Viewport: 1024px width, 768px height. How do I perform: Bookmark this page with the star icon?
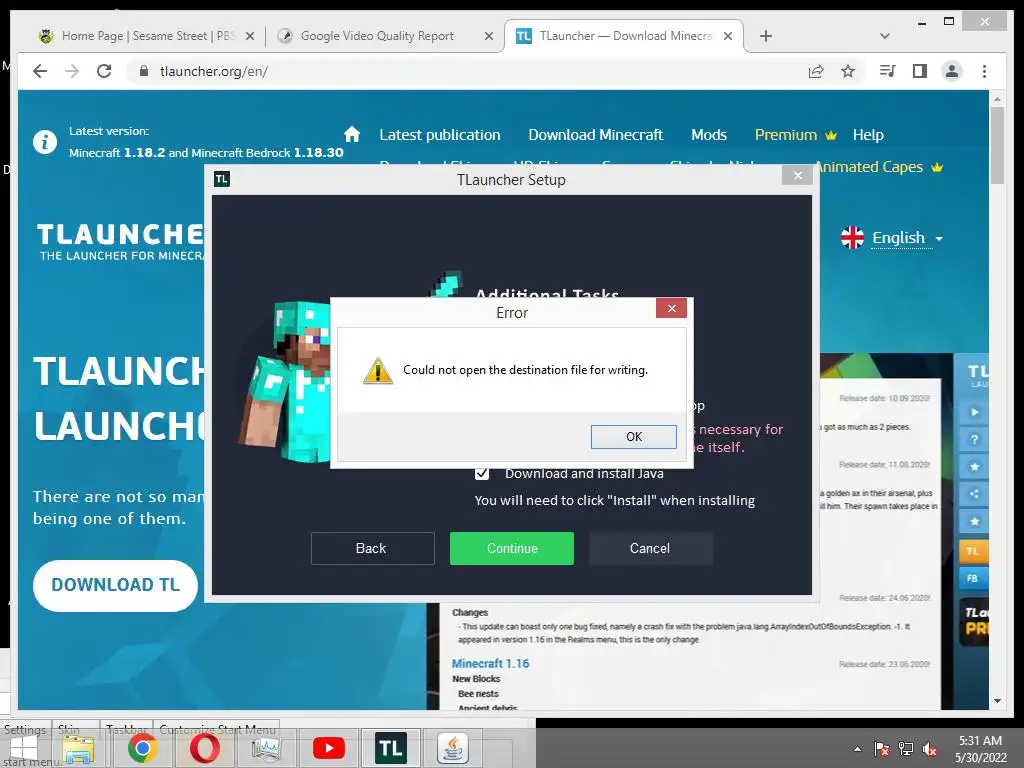coord(848,71)
